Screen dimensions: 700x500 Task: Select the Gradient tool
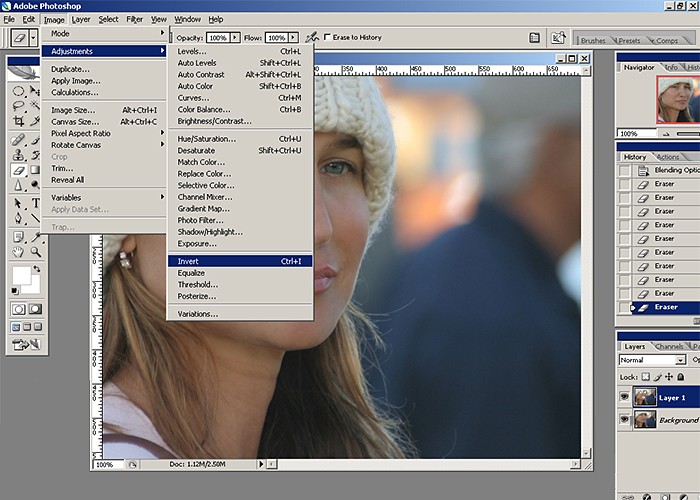click(35, 170)
